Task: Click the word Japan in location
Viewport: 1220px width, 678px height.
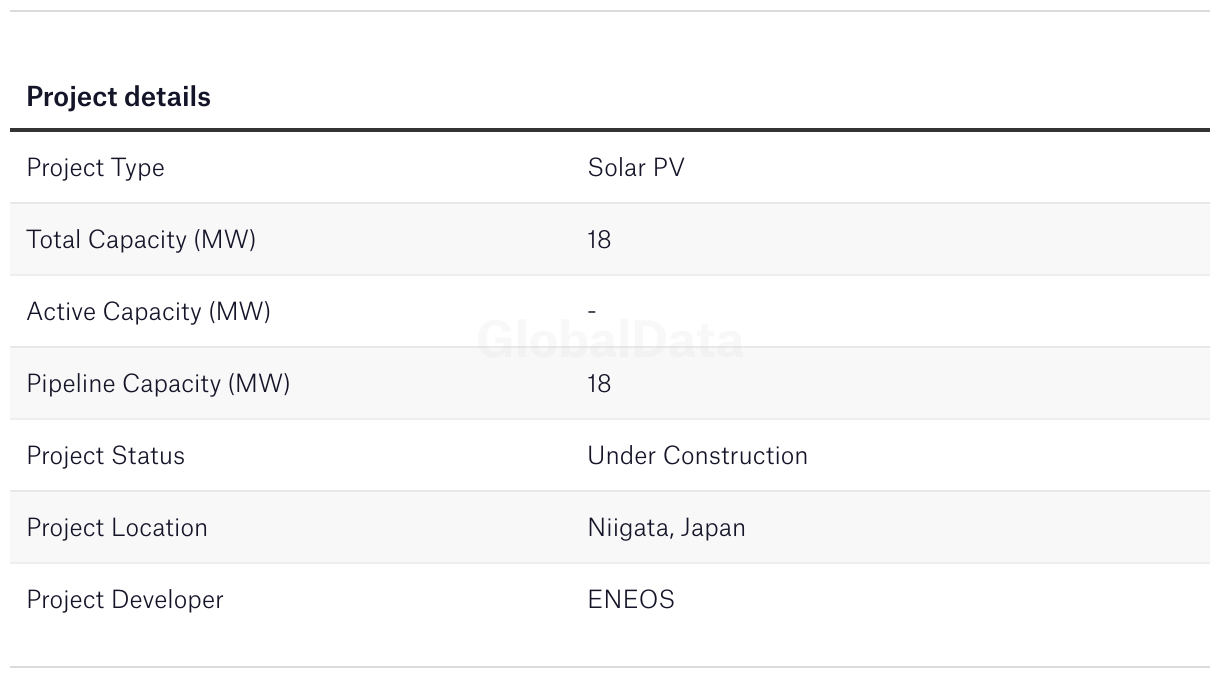Action: click(x=713, y=528)
